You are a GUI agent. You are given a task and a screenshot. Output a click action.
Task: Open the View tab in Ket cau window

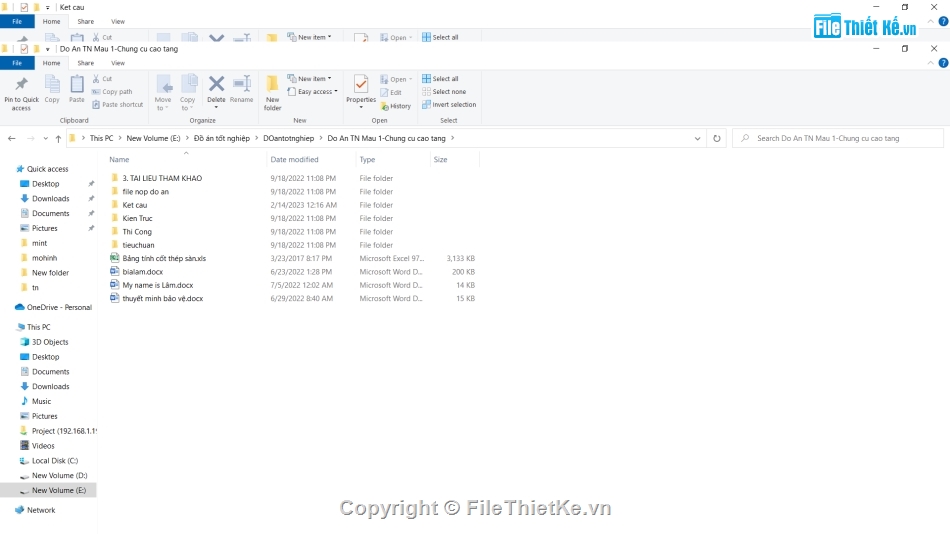(118, 22)
